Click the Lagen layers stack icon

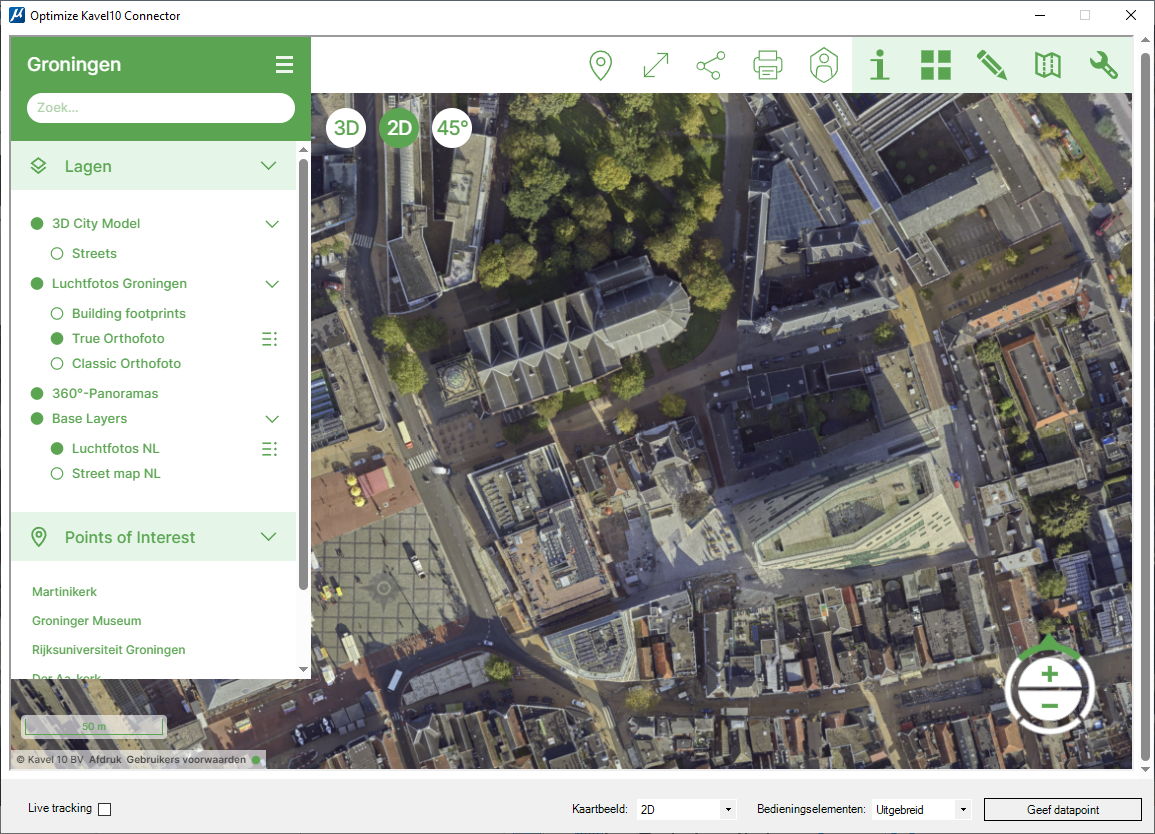coord(38,166)
